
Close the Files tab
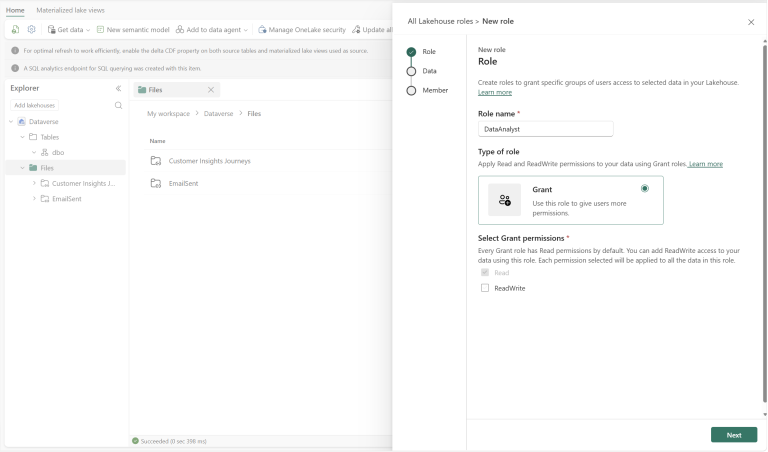(211, 90)
